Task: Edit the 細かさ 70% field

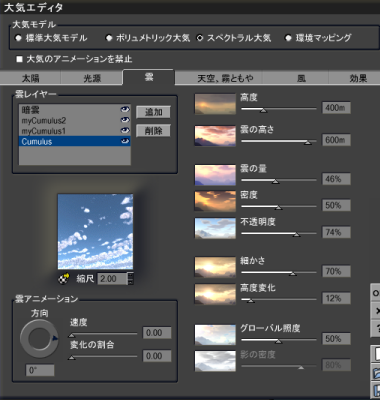Action: pos(336,271)
